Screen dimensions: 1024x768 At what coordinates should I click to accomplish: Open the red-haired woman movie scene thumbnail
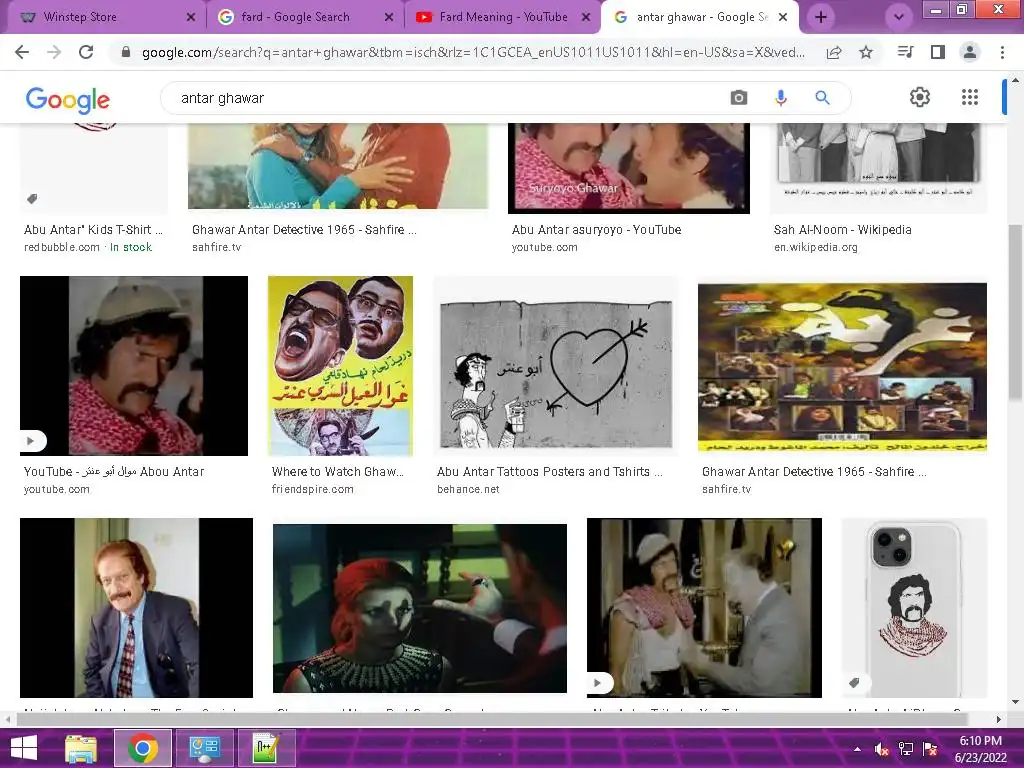click(420, 608)
